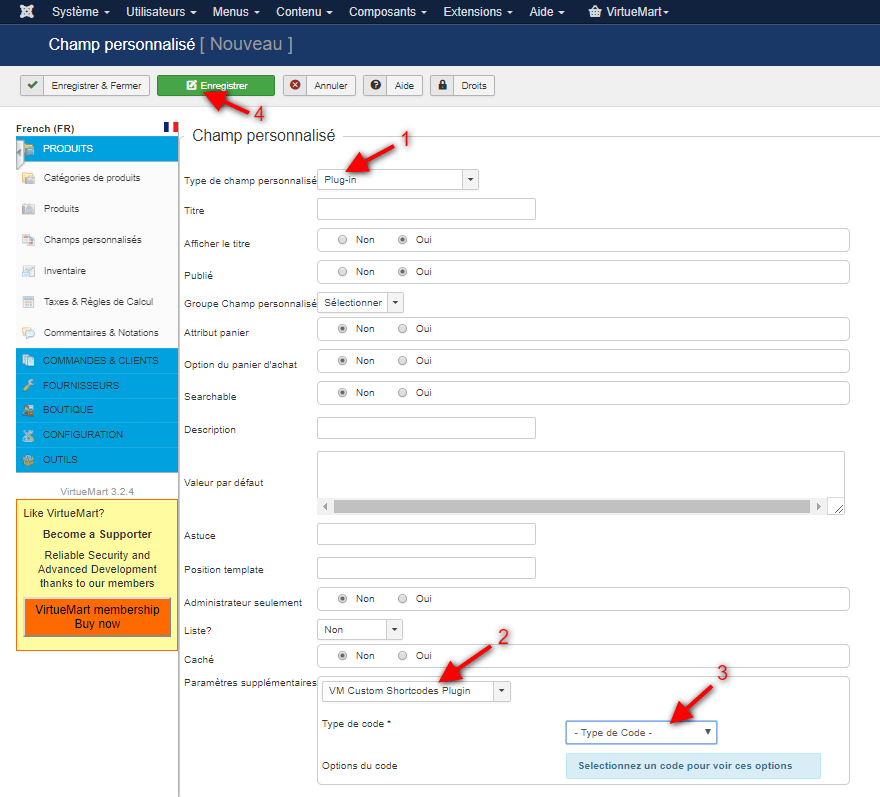This screenshot has width=880, height=797.
Task: Click the red Annuler cancel icon
Action: pyautogui.click(x=295, y=86)
